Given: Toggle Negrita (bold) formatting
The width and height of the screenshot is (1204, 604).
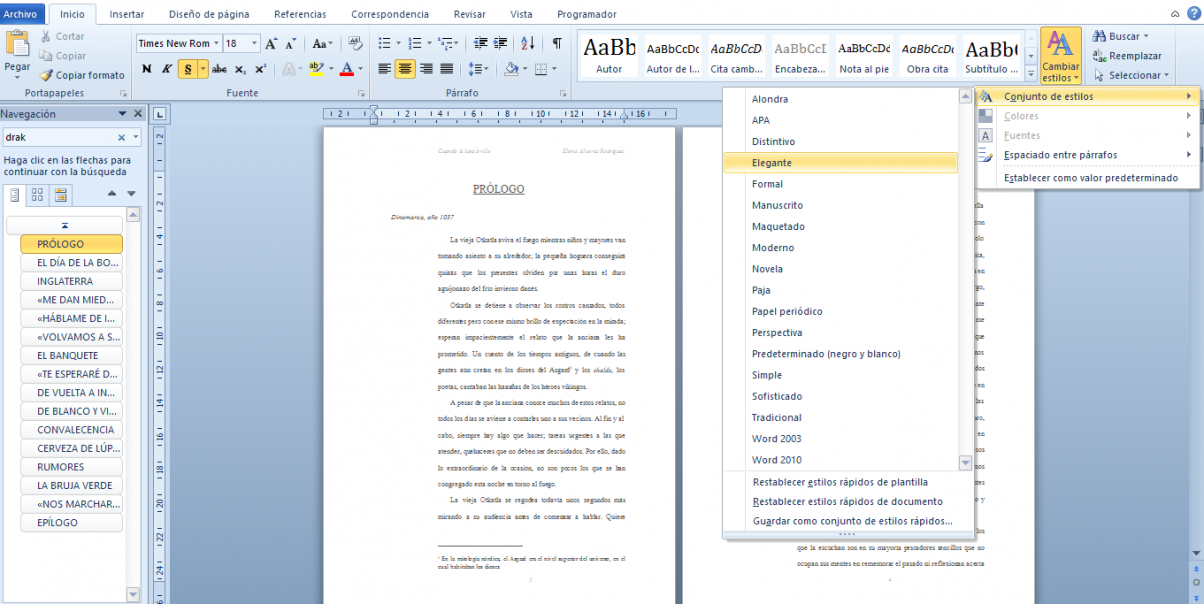Looking at the screenshot, I should (145, 68).
